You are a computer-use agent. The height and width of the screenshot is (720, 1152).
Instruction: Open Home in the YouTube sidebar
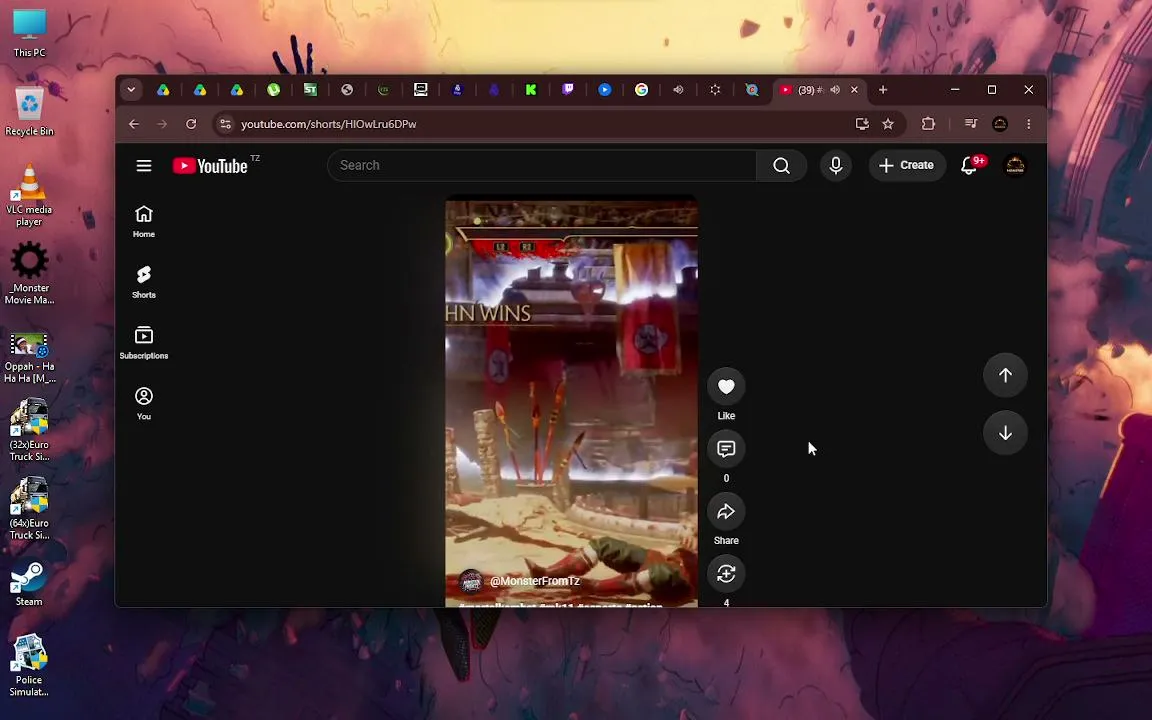(x=144, y=221)
